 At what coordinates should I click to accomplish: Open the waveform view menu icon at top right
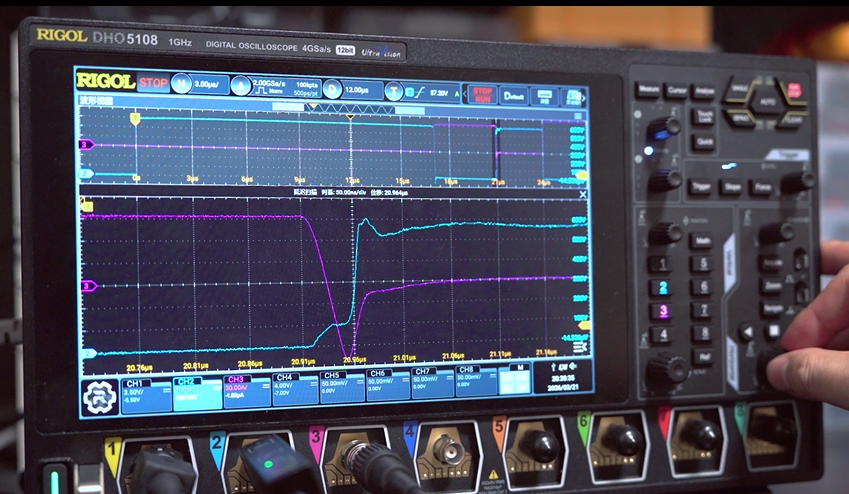tap(578, 116)
